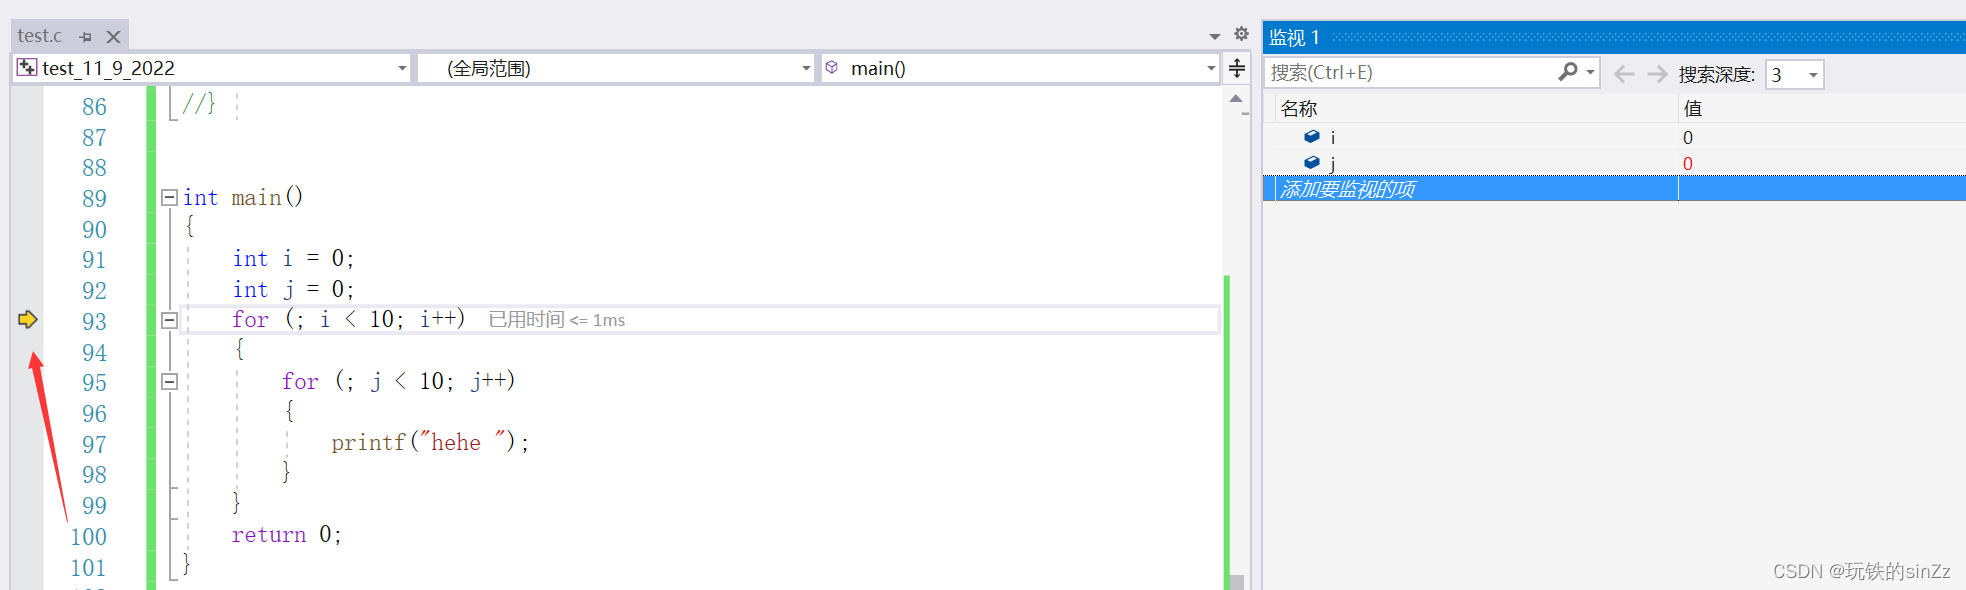1966x590 pixels.
Task: Go to next search result arrow
Action: click(1657, 74)
